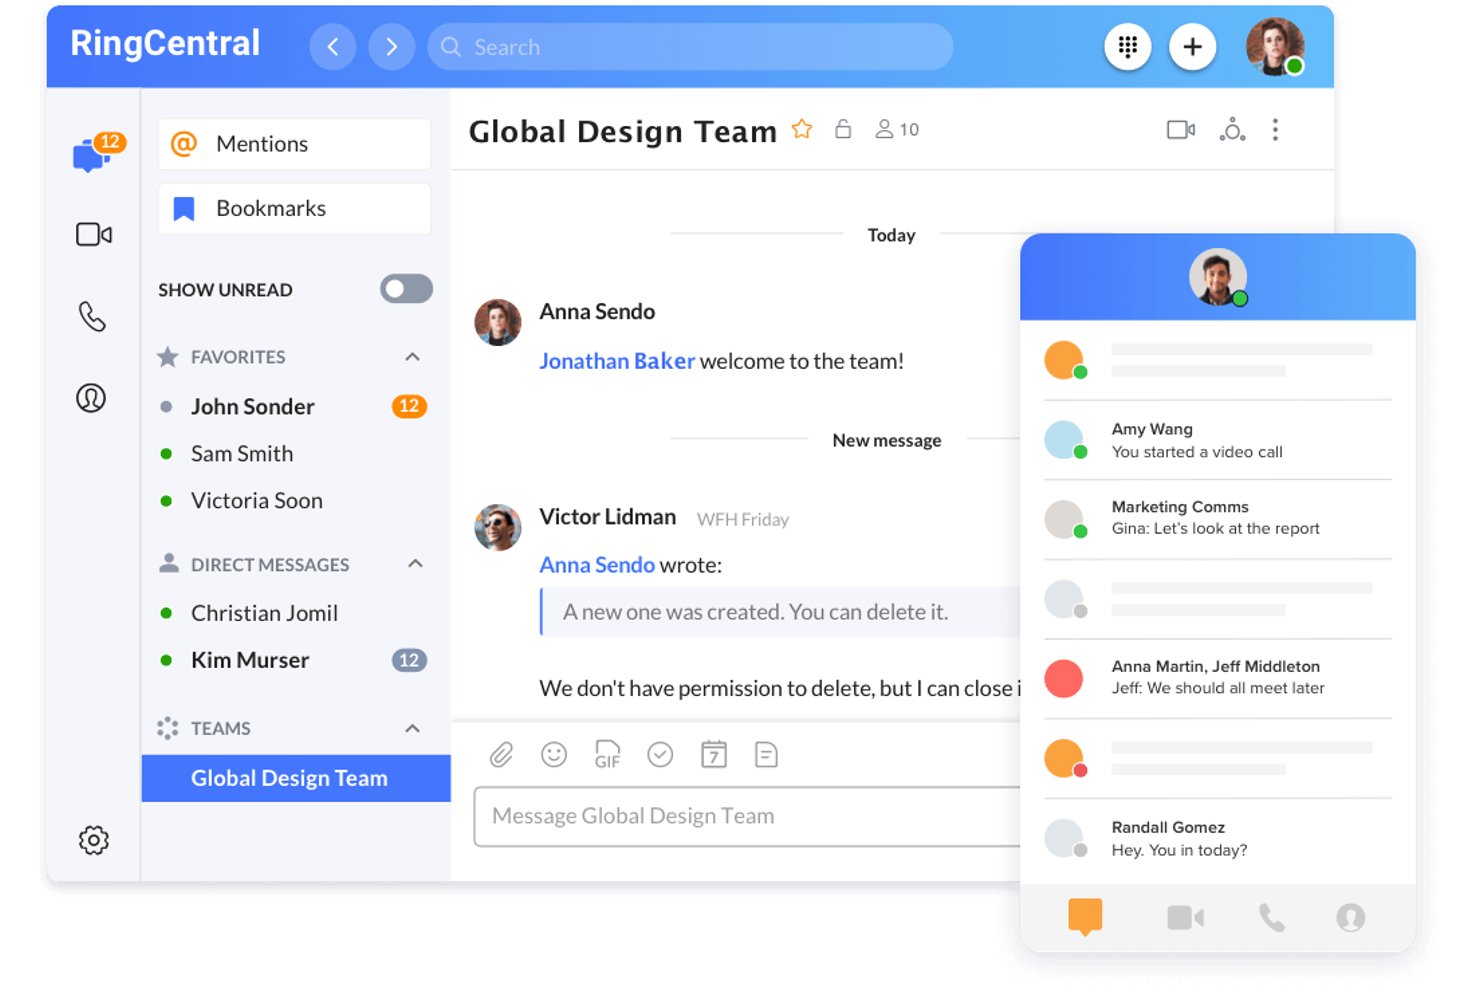Click Kim Murser's gray 12 badge

click(409, 660)
